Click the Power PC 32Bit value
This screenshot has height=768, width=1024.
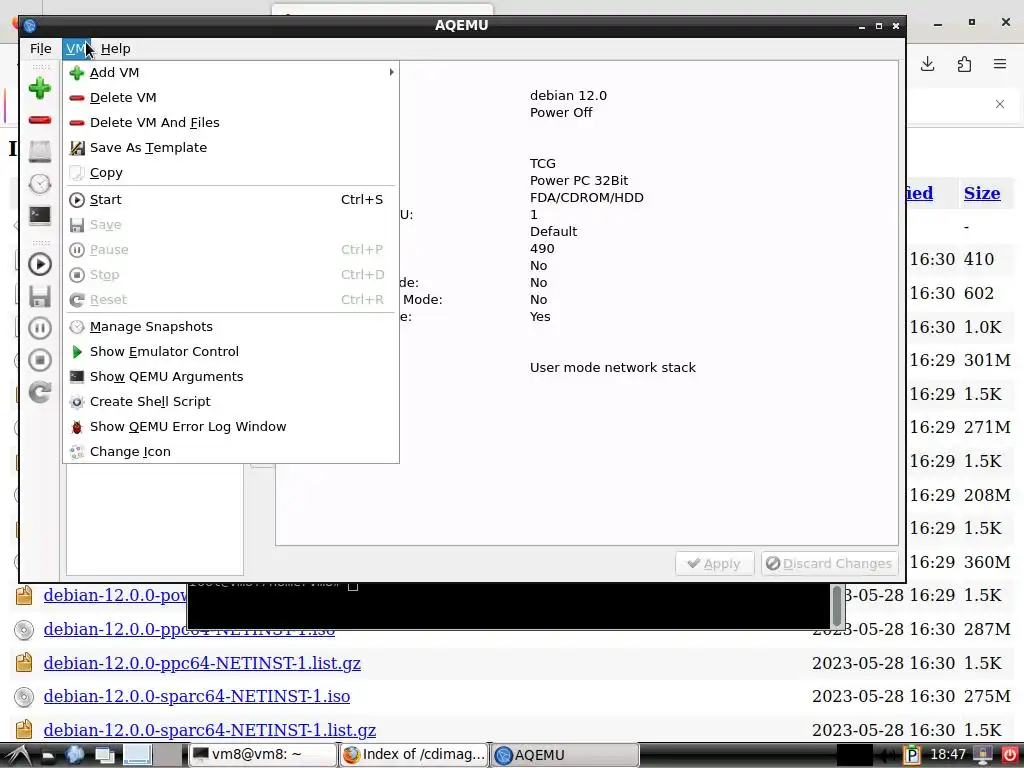pyautogui.click(x=579, y=180)
